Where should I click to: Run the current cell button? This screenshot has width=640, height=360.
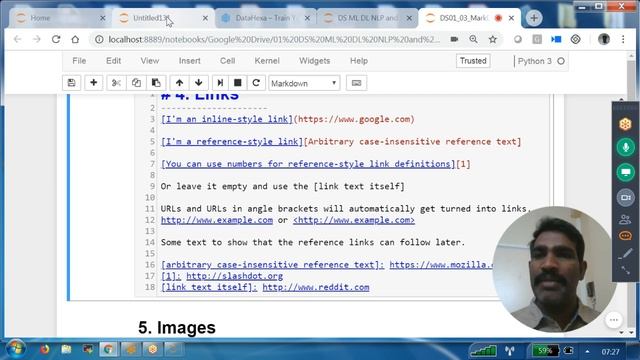click(220, 83)
